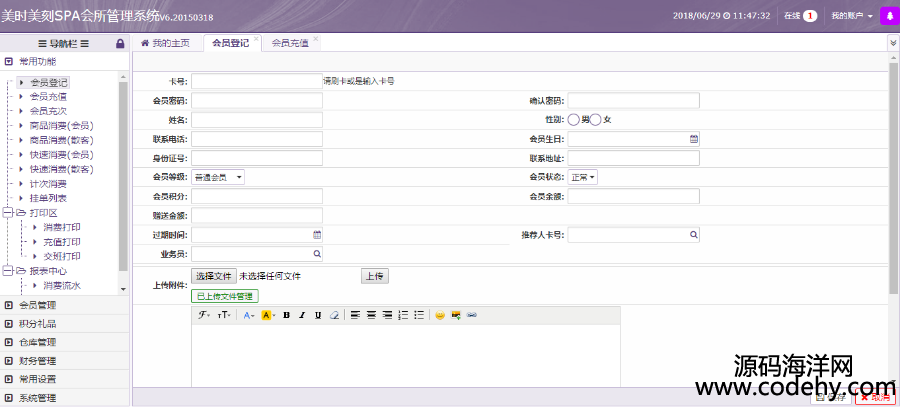Click the lock icon in navigation header
900x407 pixels.
[121, 44]
